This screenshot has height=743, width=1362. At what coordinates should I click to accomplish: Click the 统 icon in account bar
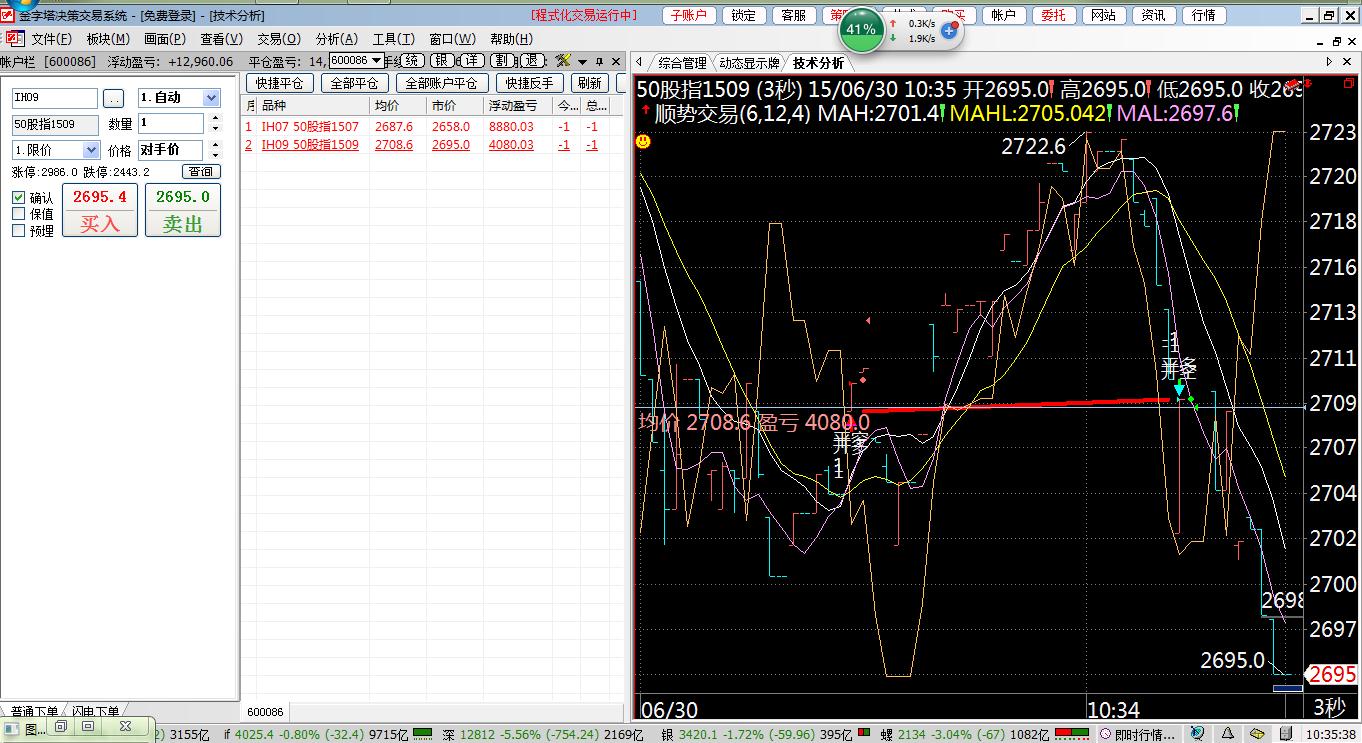(x=412, y=61)
